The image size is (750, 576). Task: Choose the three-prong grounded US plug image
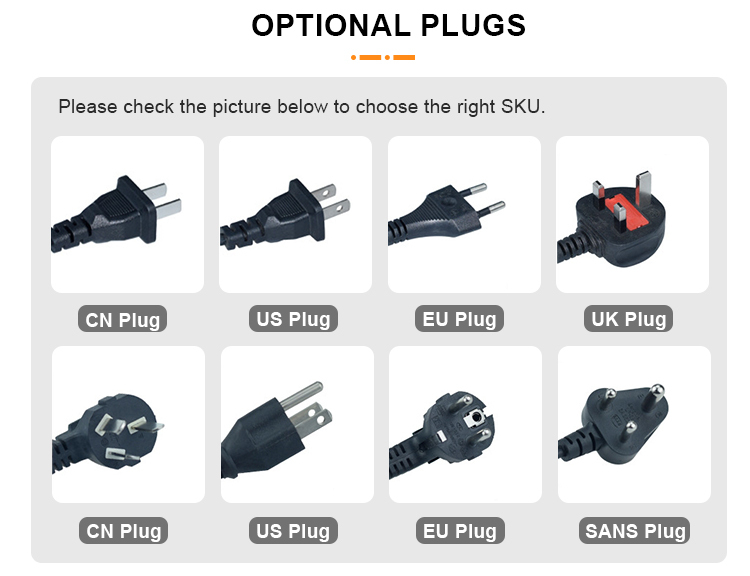[297, 424]
